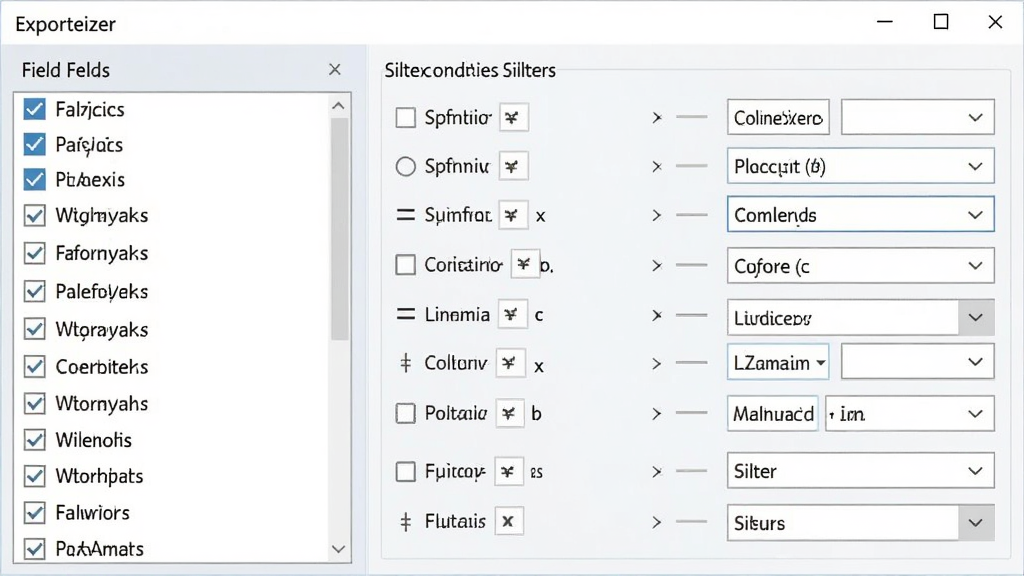Open the Cofore (c dropdown
This screenshot has width=1024, height=576.
pos(861,266)
